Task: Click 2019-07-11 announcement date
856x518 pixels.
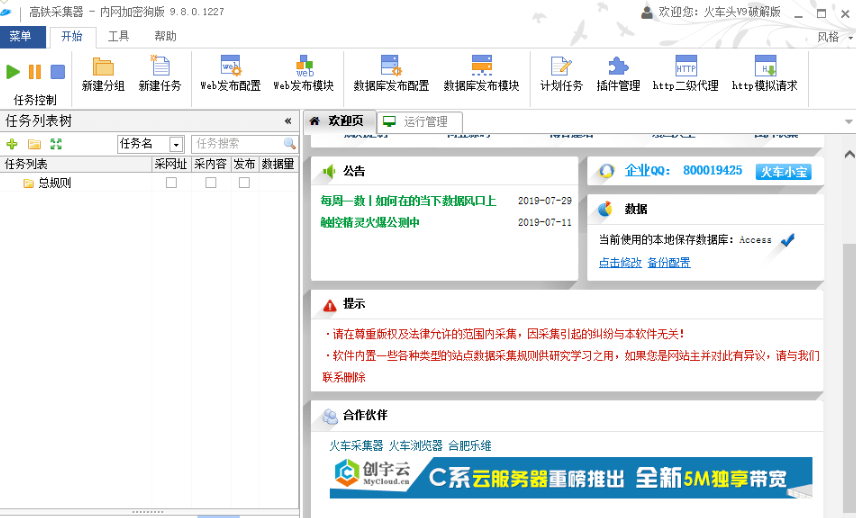Action: [545, 222]
